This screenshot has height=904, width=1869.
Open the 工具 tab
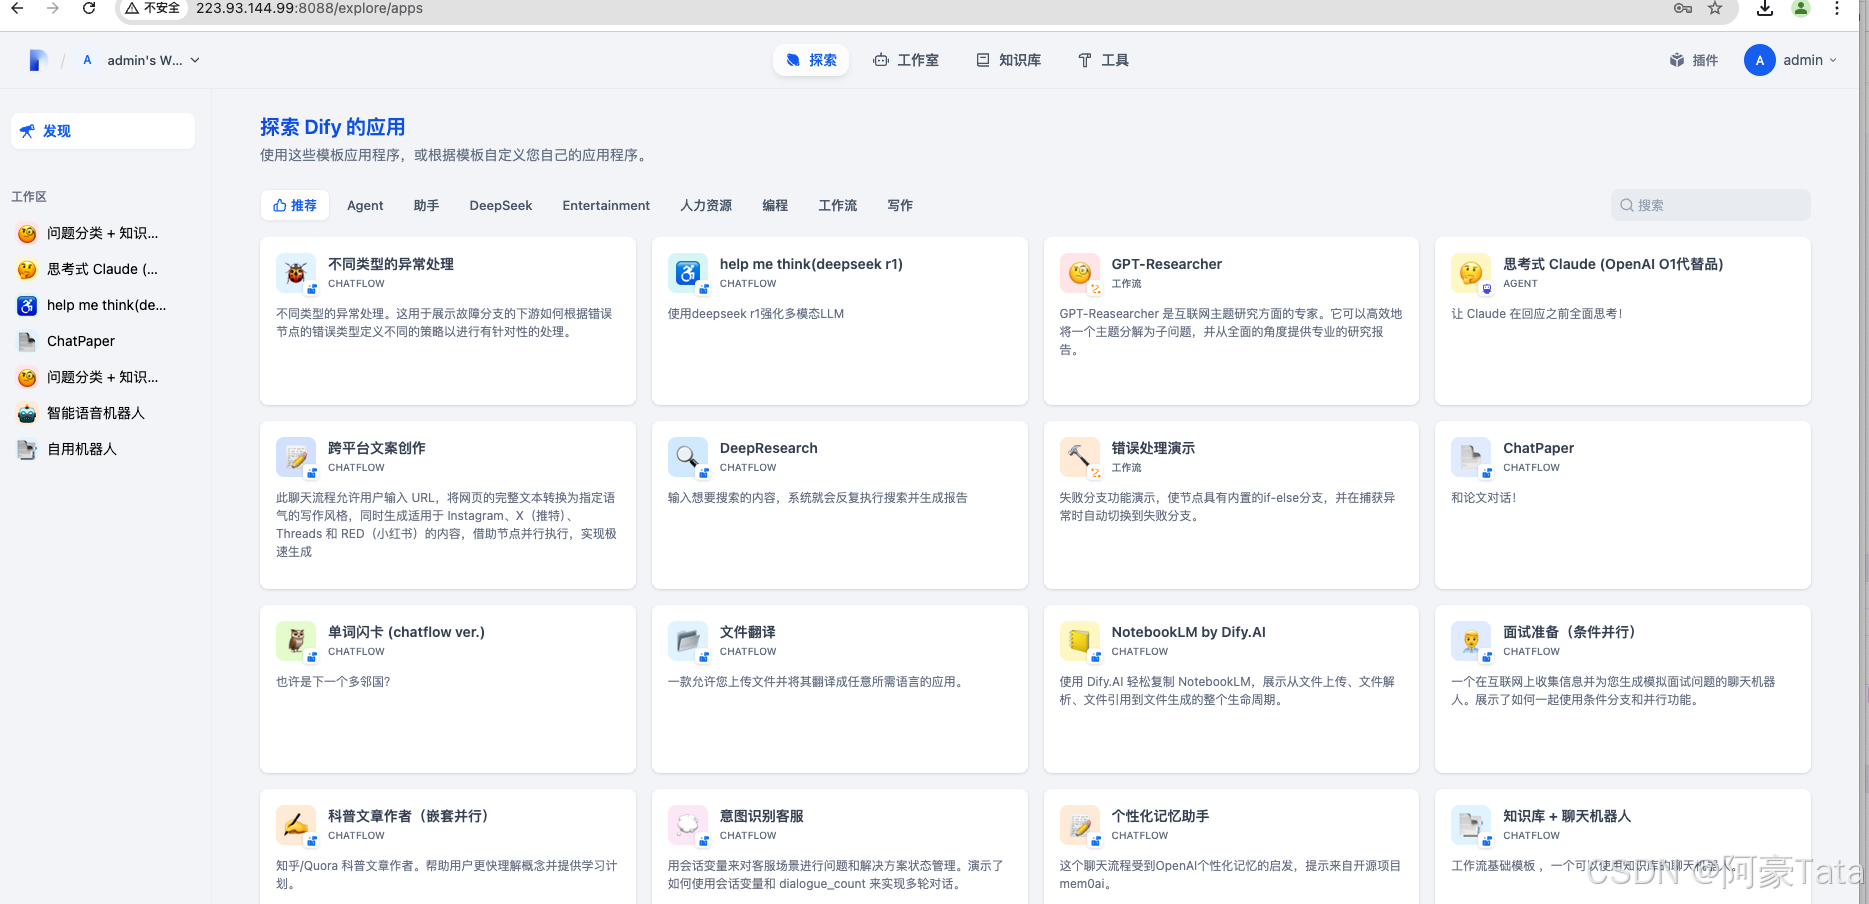pos(1103,60)
